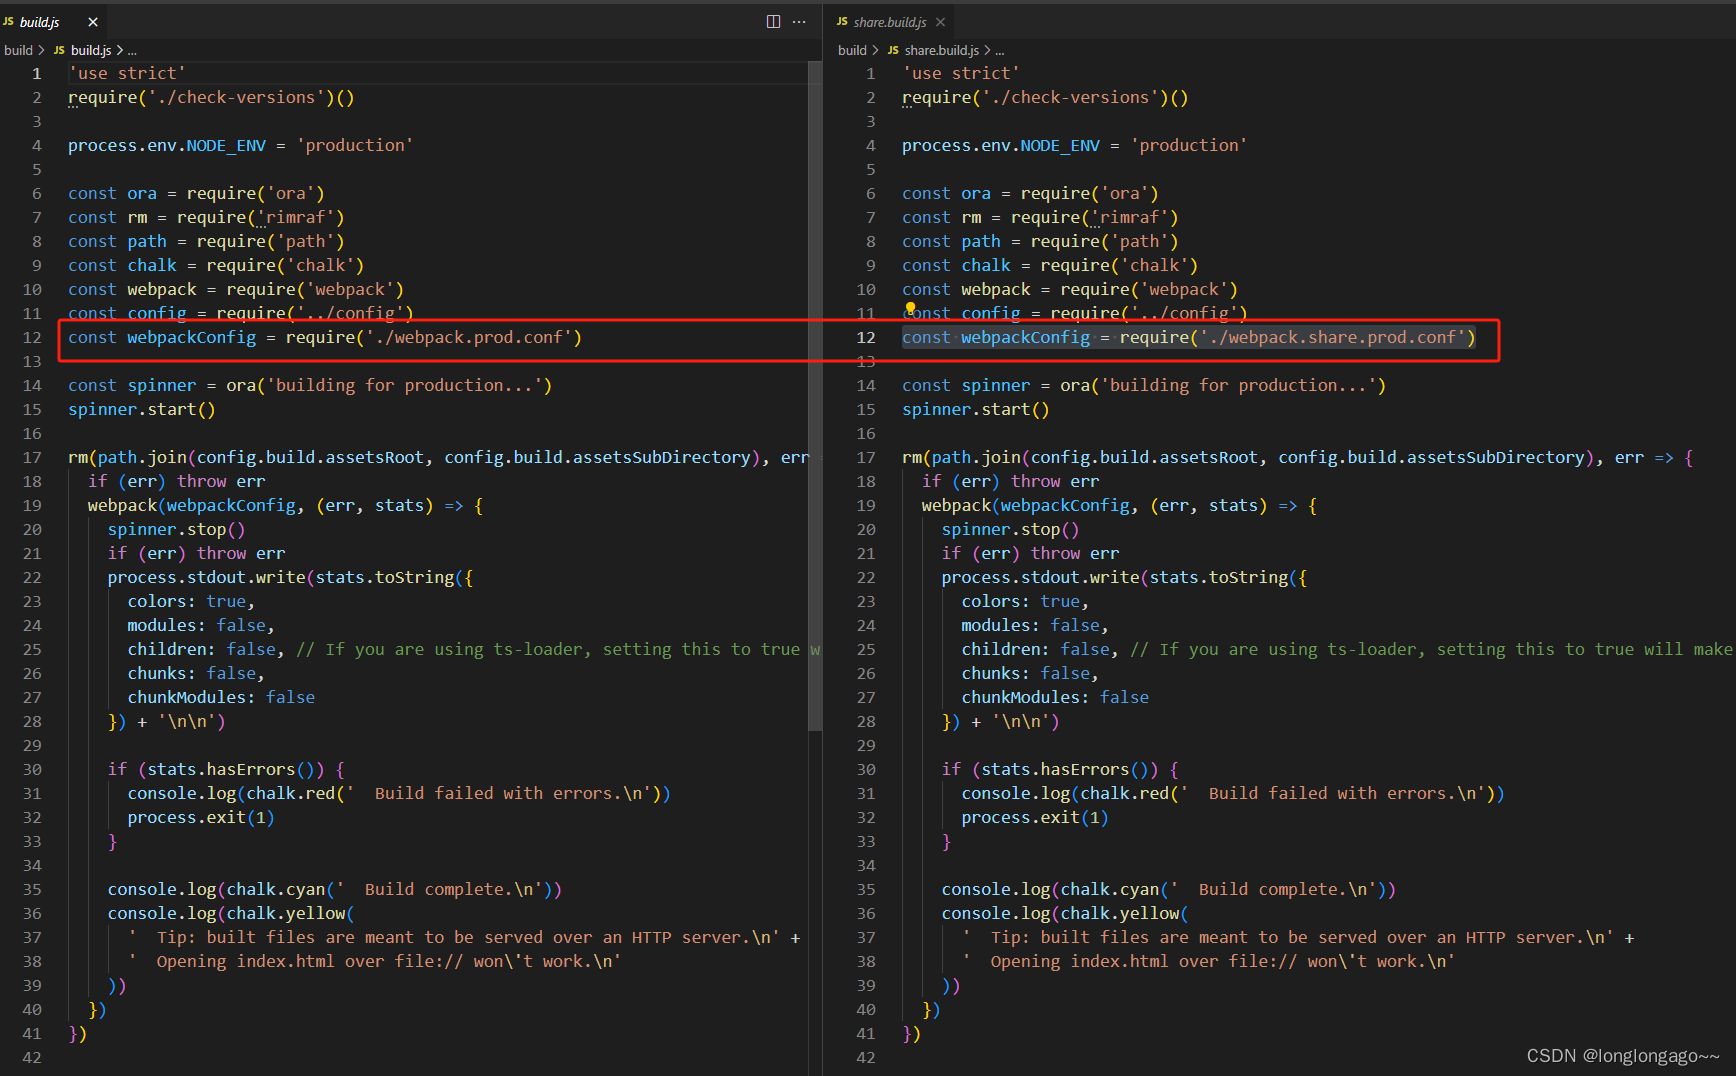Click 'use strict' on line 1 left editor

click(x=127, y=73)
